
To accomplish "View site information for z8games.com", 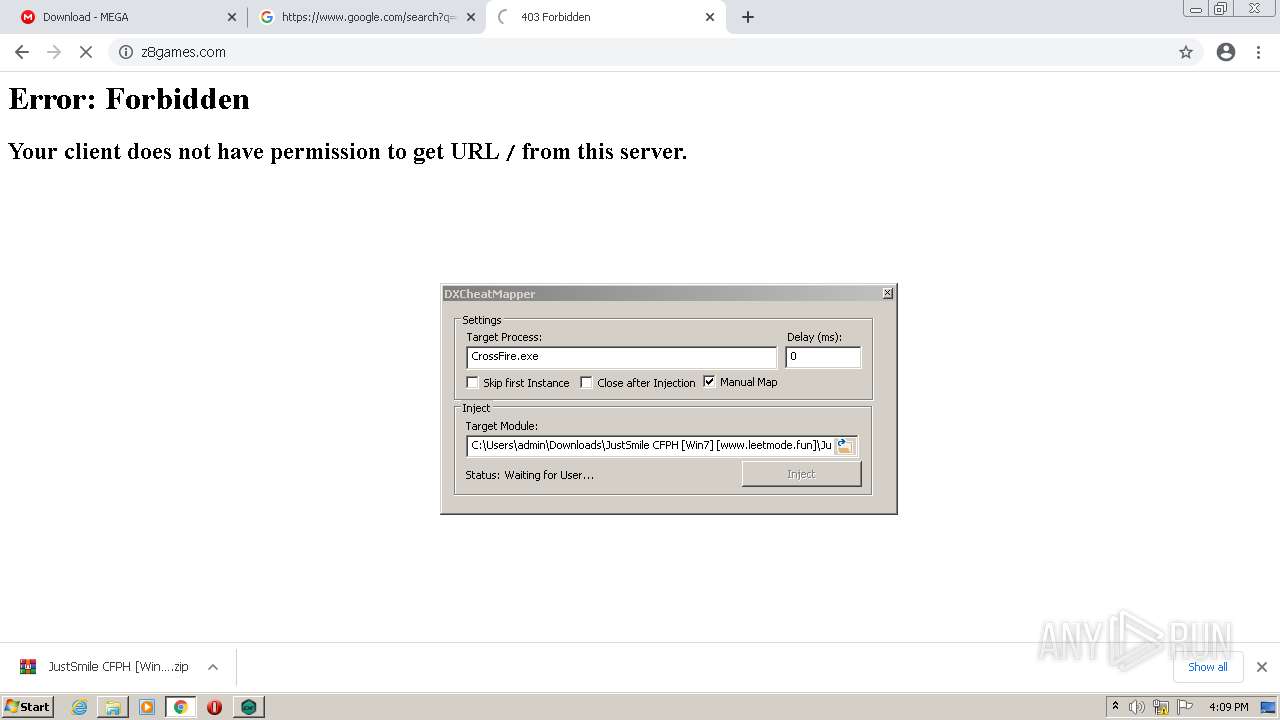I will (x=126, y=52).
